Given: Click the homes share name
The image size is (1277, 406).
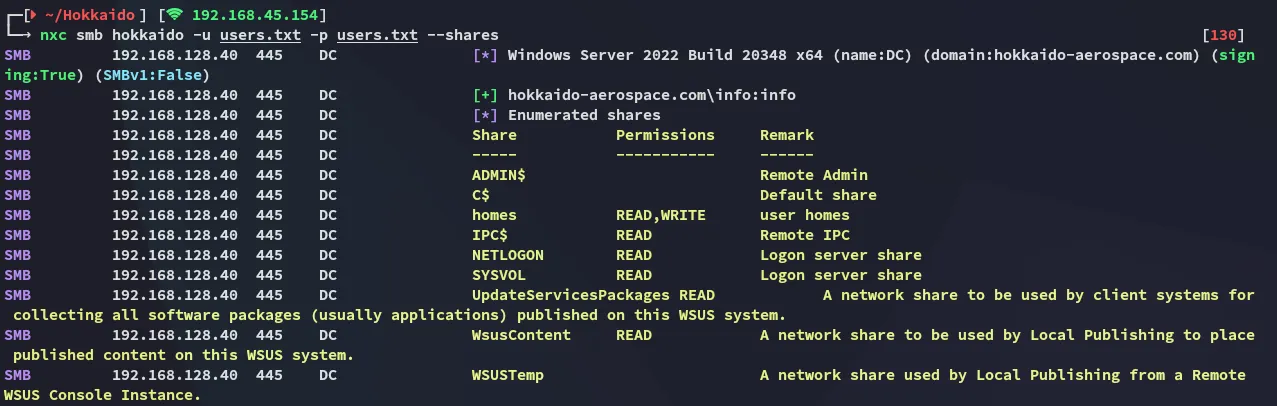Looking at the screenshot, I should point(494,215).
